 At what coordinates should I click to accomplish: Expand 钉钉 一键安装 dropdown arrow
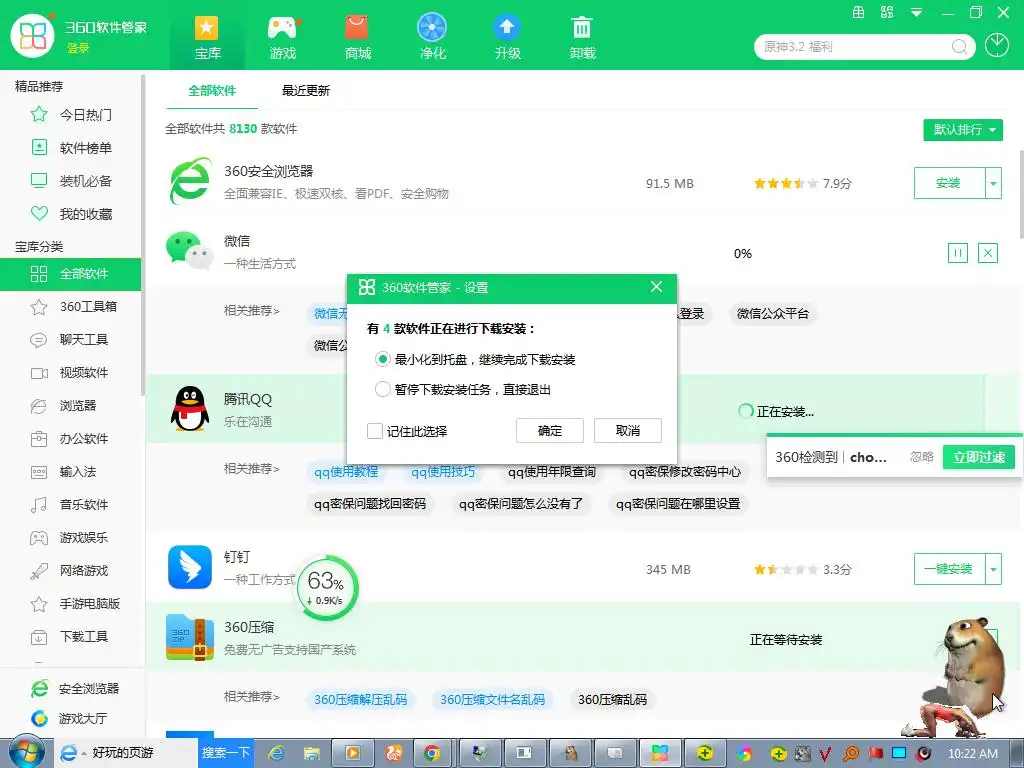[993, 569]
